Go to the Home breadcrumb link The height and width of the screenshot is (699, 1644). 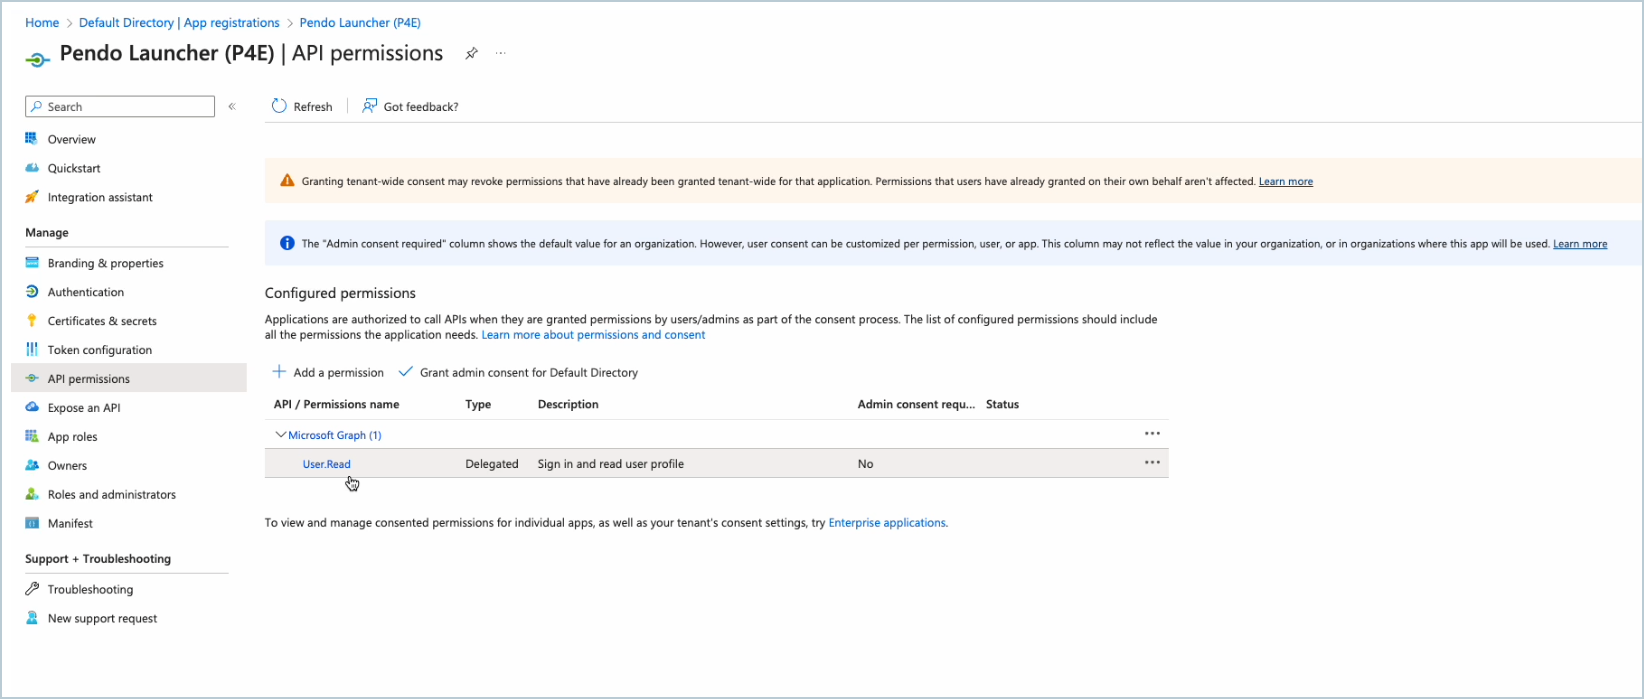point(42,22)
